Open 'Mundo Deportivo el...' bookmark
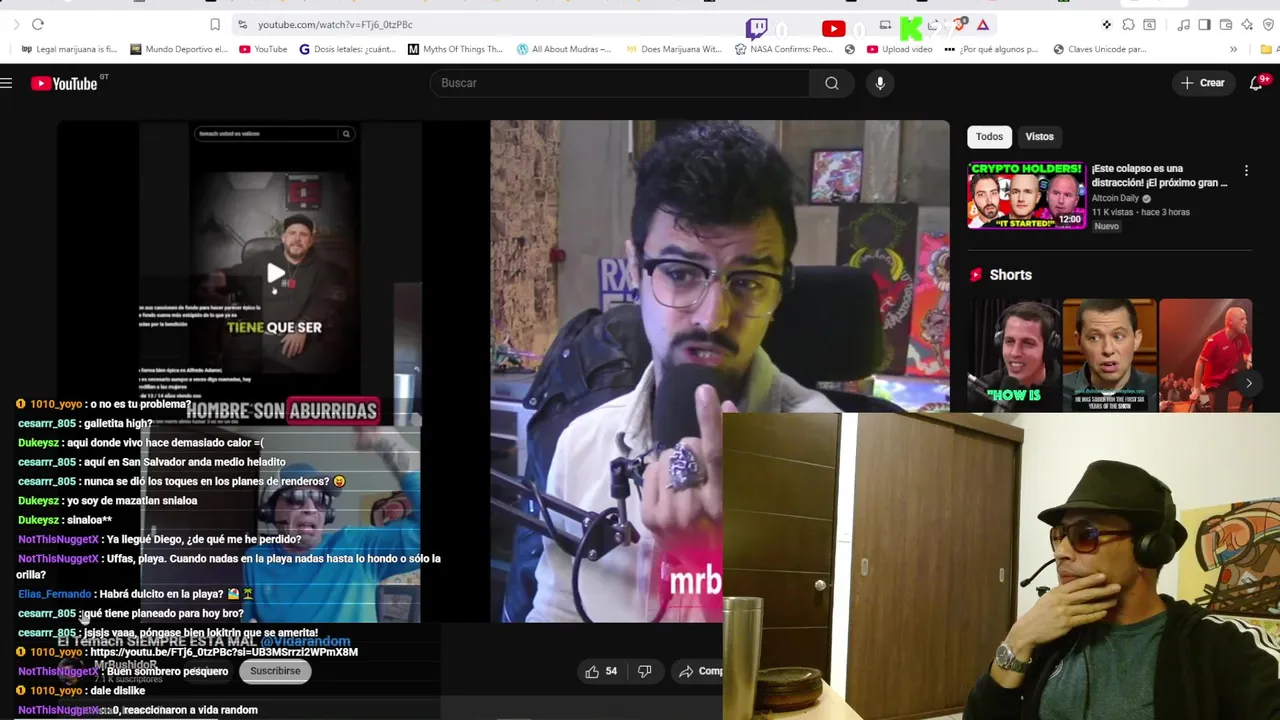 pos(179,49)
